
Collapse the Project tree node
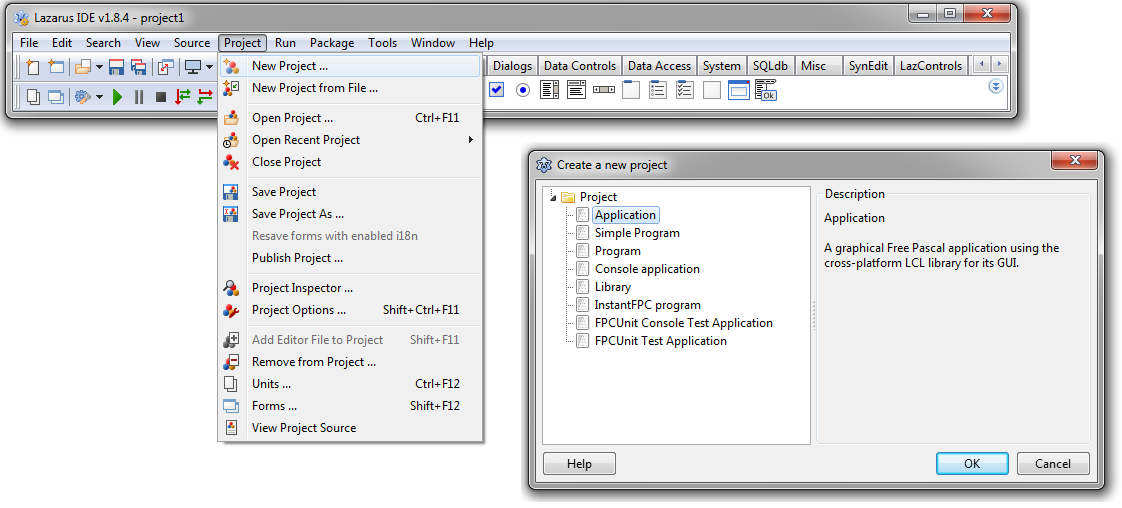pyautogui.click(x=552, y=197)
